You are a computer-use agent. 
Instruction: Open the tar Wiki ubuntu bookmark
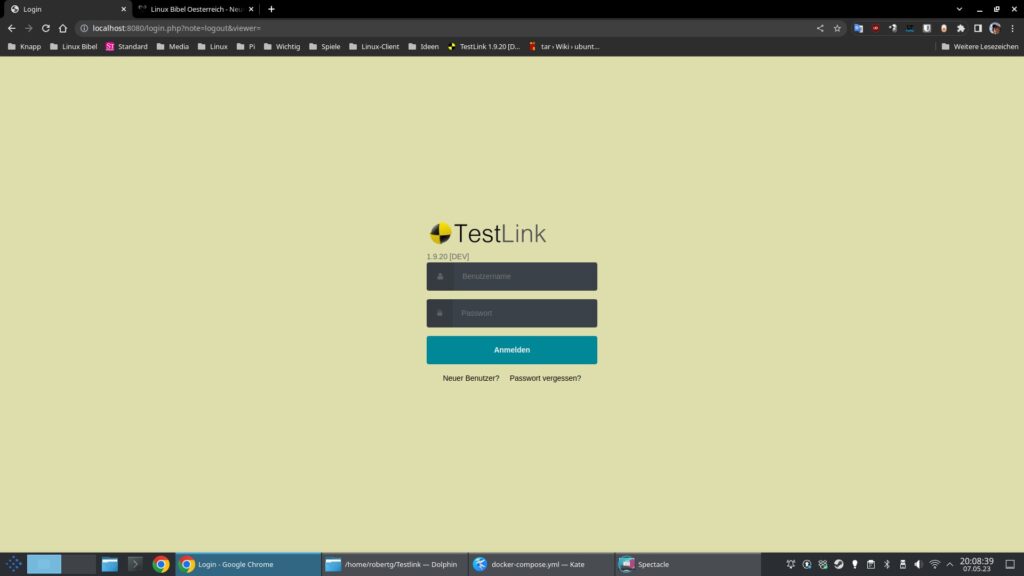pyautogui.click(x=564, y=46)
